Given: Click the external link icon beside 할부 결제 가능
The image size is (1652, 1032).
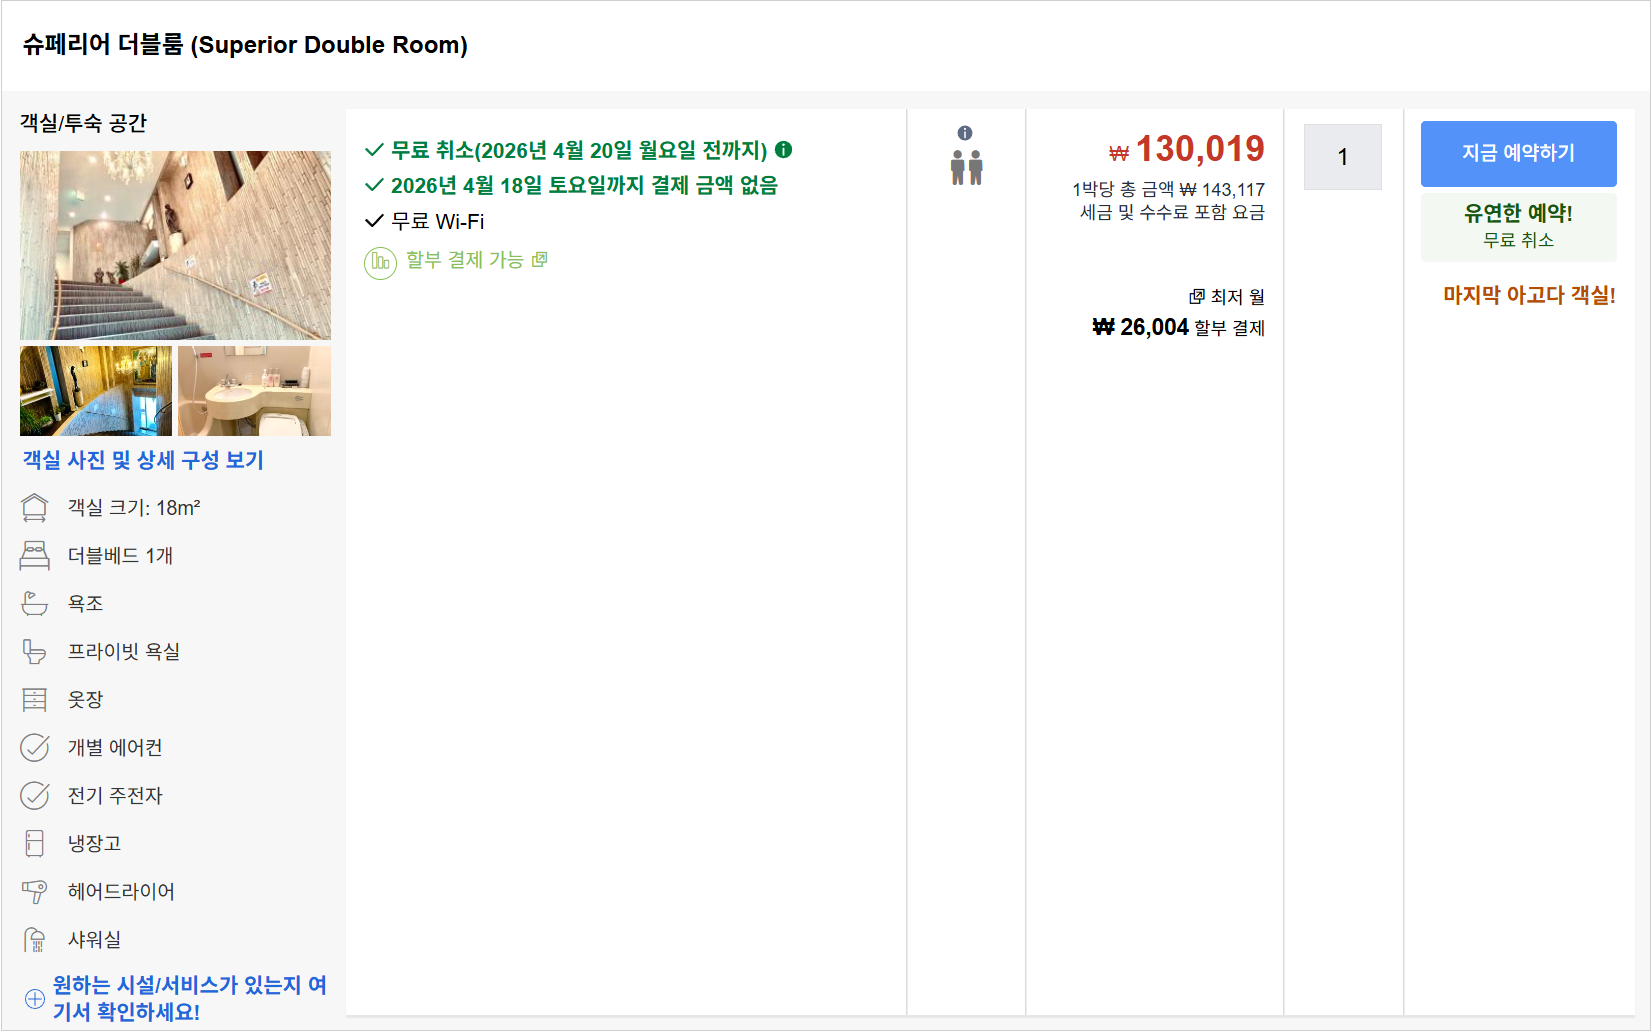Looking at the screenshot, I should coord(540,260).
